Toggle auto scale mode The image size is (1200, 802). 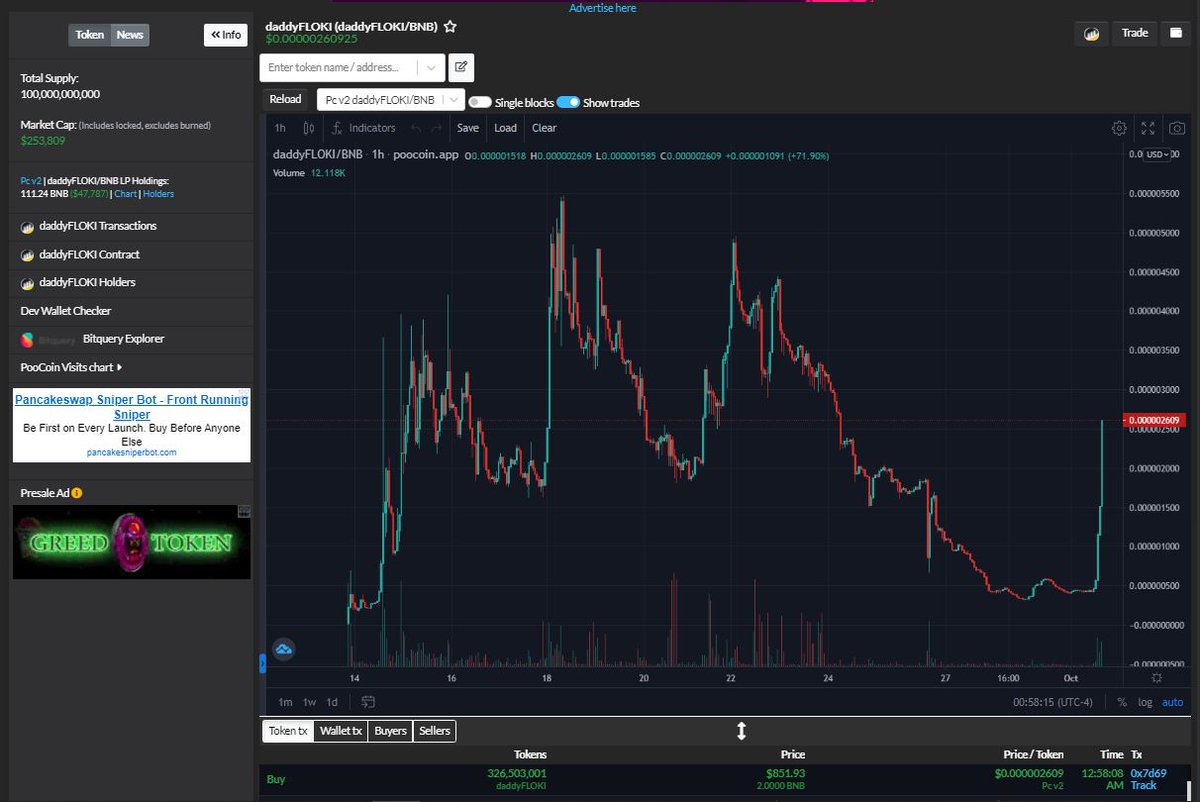(x=1172, y=702)
